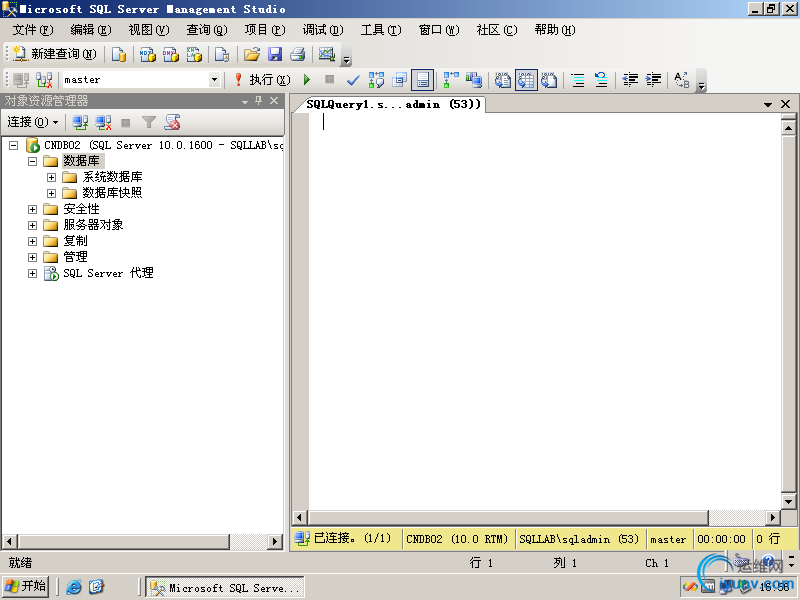Click the query editor vertical scrollbar up arrow
Screen dimensions: 800x600
point(788,128)
